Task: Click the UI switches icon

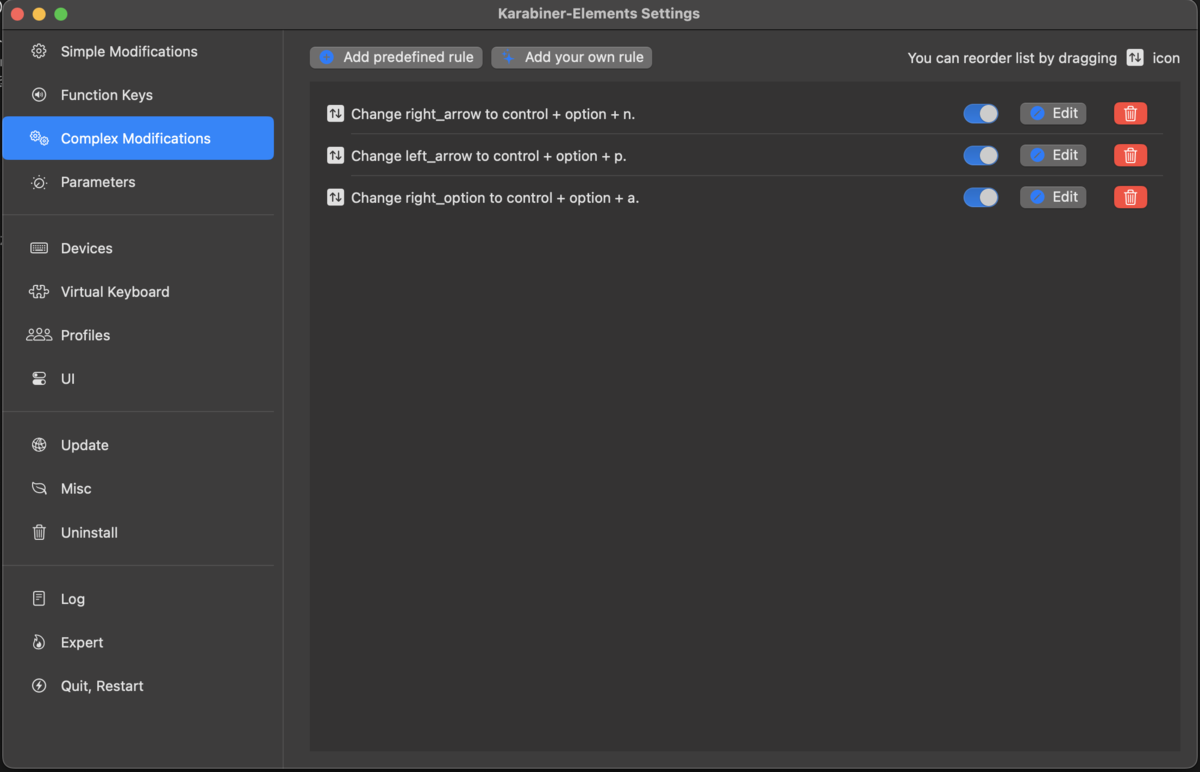Action: coord(39,379)
